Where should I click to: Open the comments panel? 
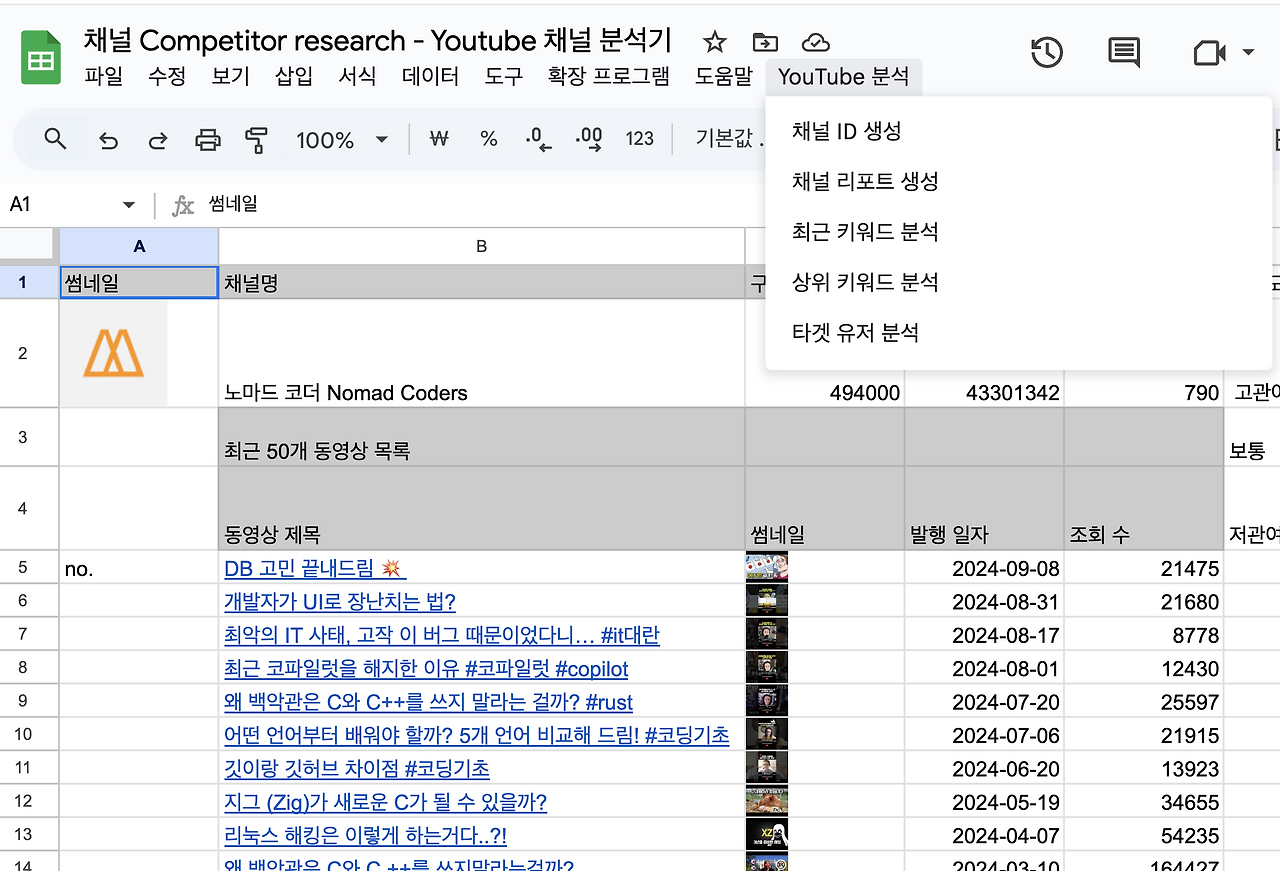1123,52
